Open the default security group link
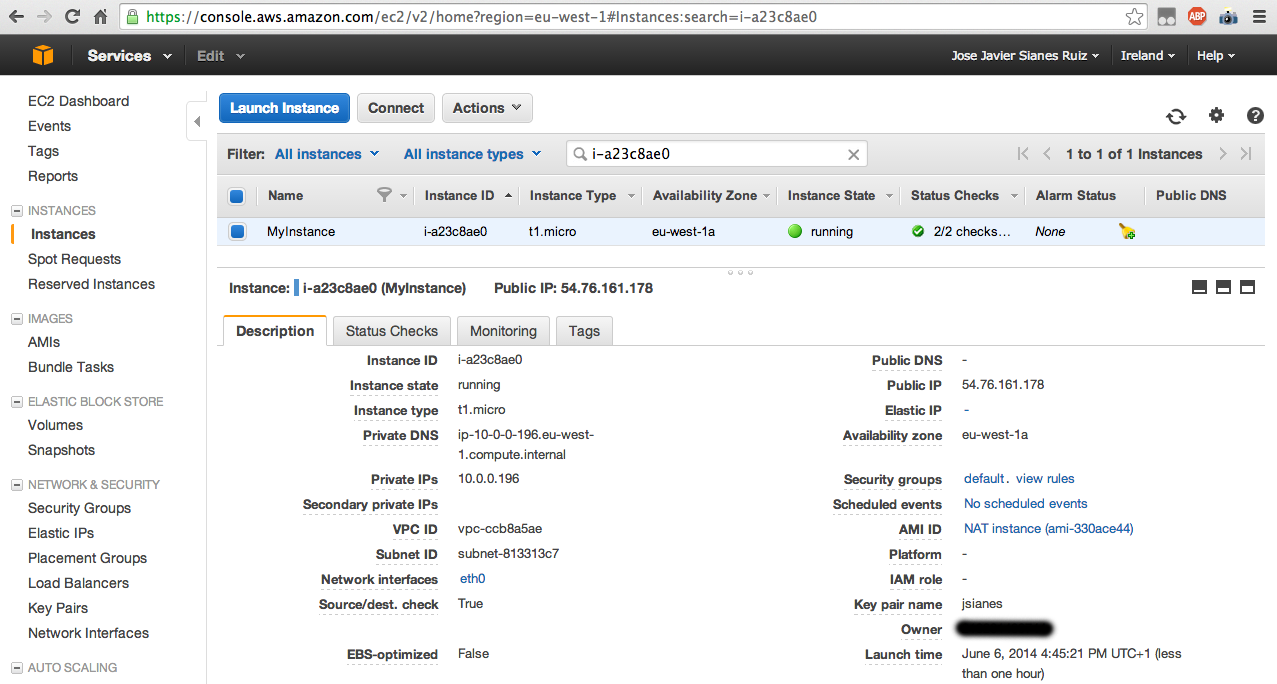 985,479
